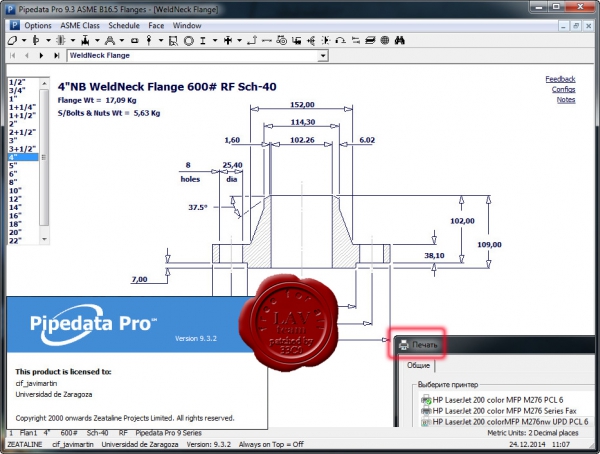The image size is (600, 454).
Task: Go to next record navigation arrow
Action: [41, 56]
